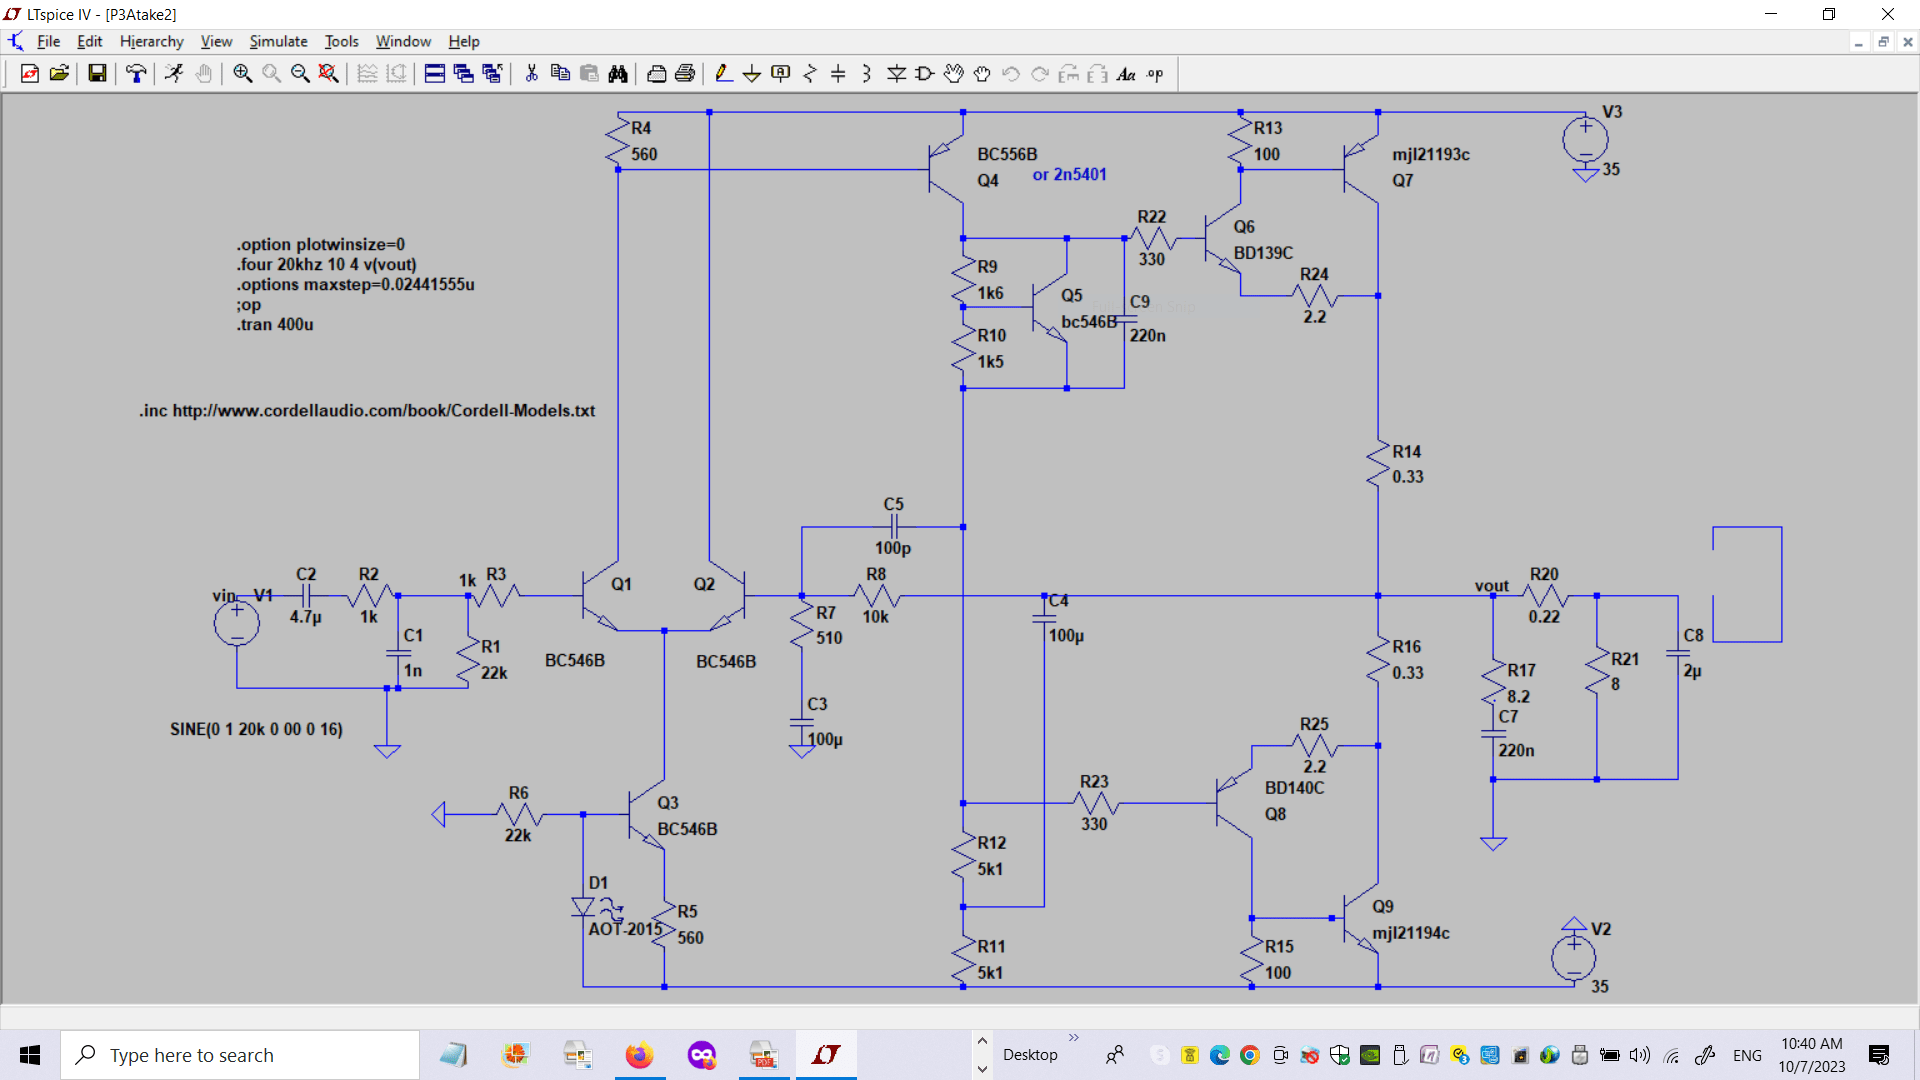Select the Copy tool icon
Screen dimensions: 1920x1080
point(560,74)
